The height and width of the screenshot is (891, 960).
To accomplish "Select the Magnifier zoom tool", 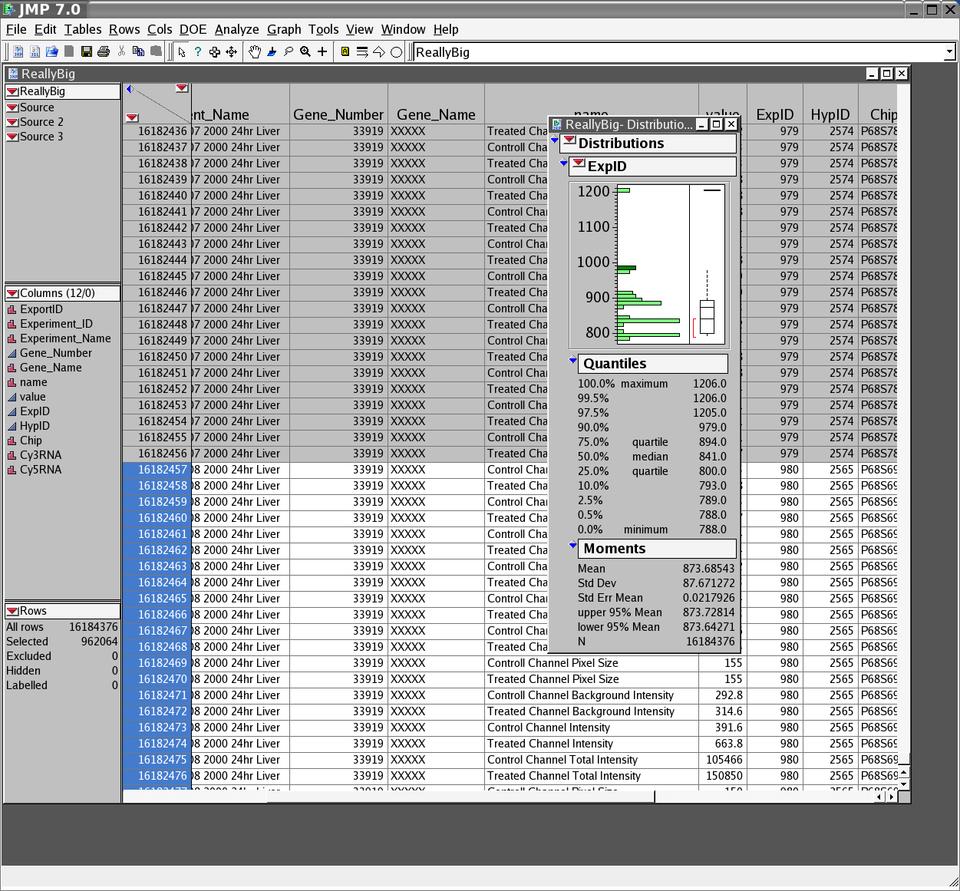I will [x=305, y=52].
